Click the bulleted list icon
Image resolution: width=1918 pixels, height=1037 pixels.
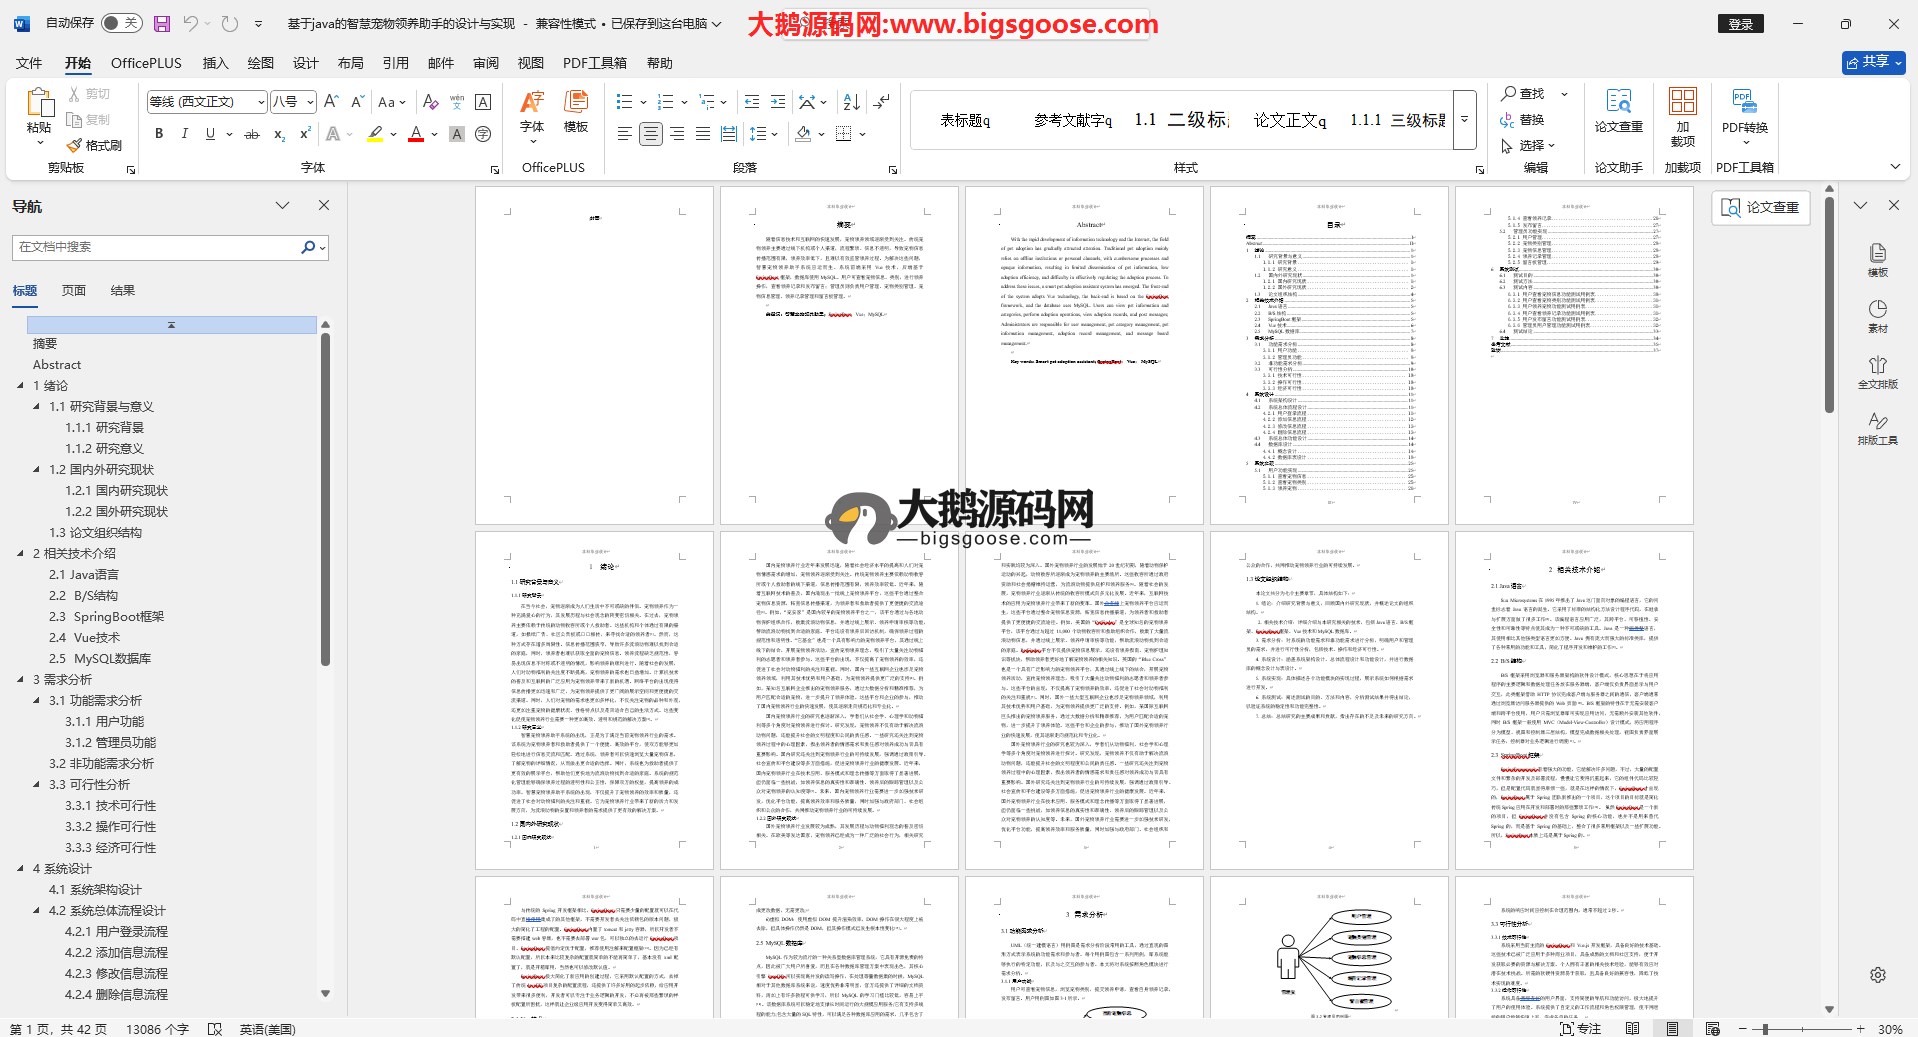(x=625, y=102)
